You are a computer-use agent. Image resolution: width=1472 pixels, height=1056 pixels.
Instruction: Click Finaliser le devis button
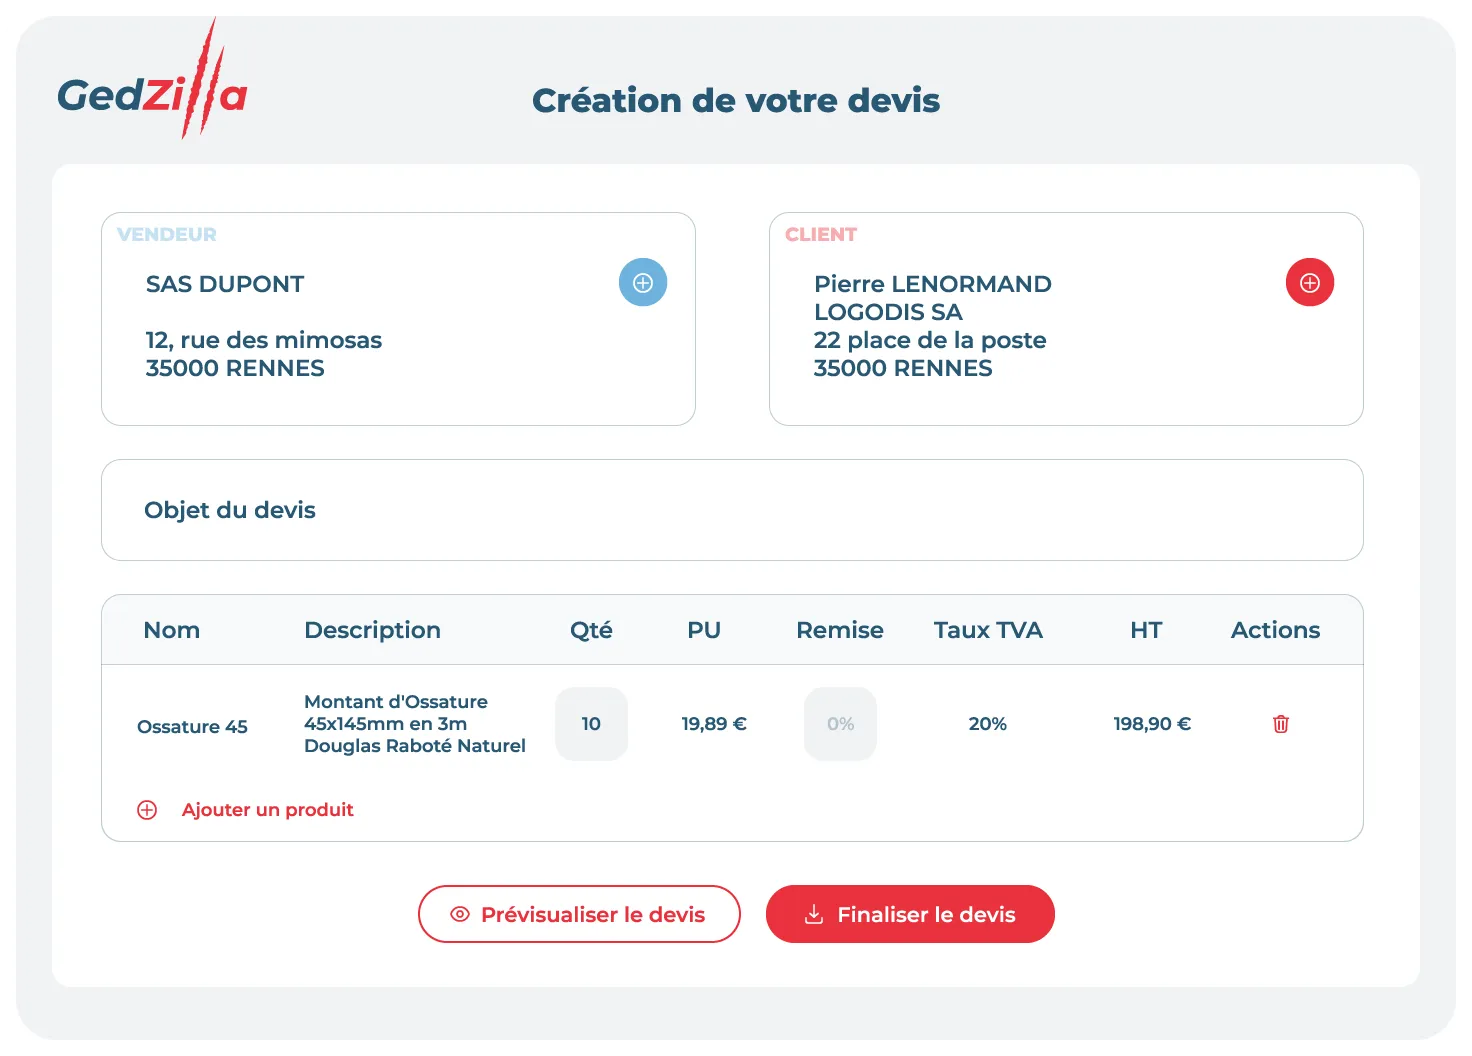click(x=910, y=914)
